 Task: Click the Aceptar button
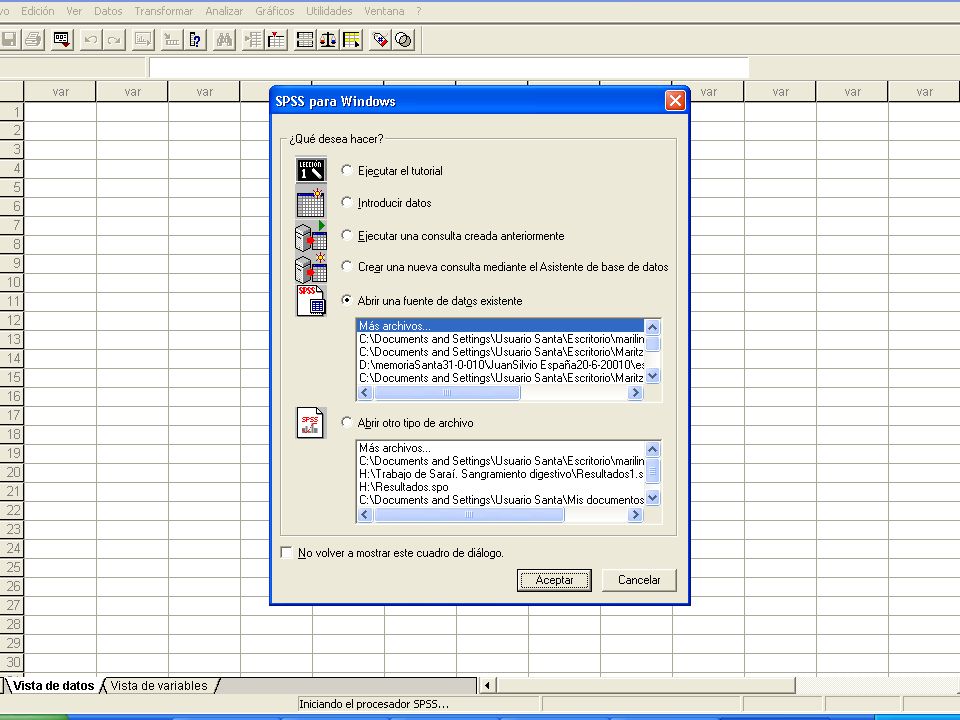point(554,580)
